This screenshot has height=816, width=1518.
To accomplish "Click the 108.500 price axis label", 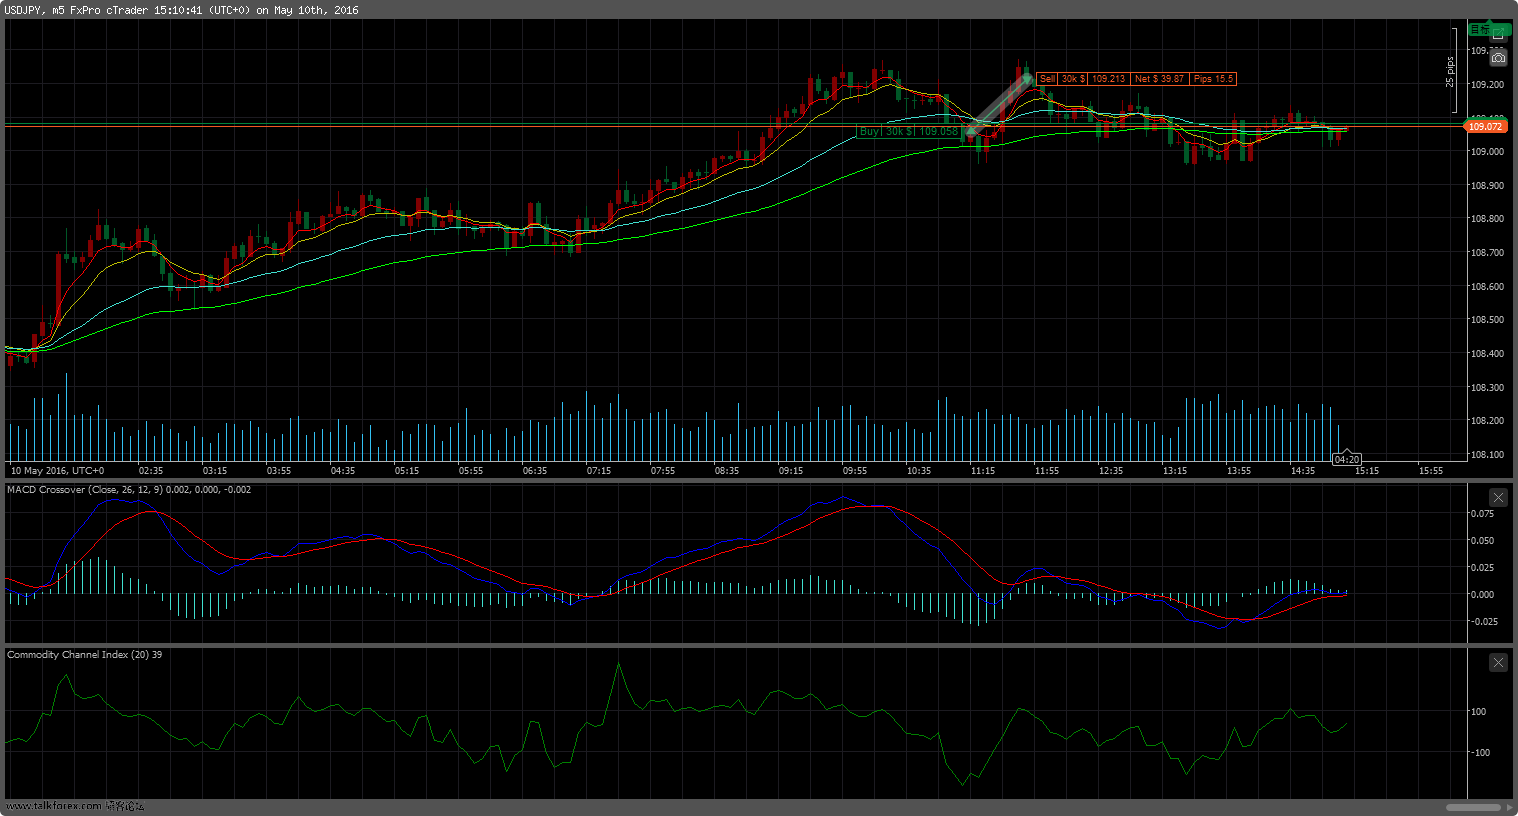I will (x=1486, y=320).
